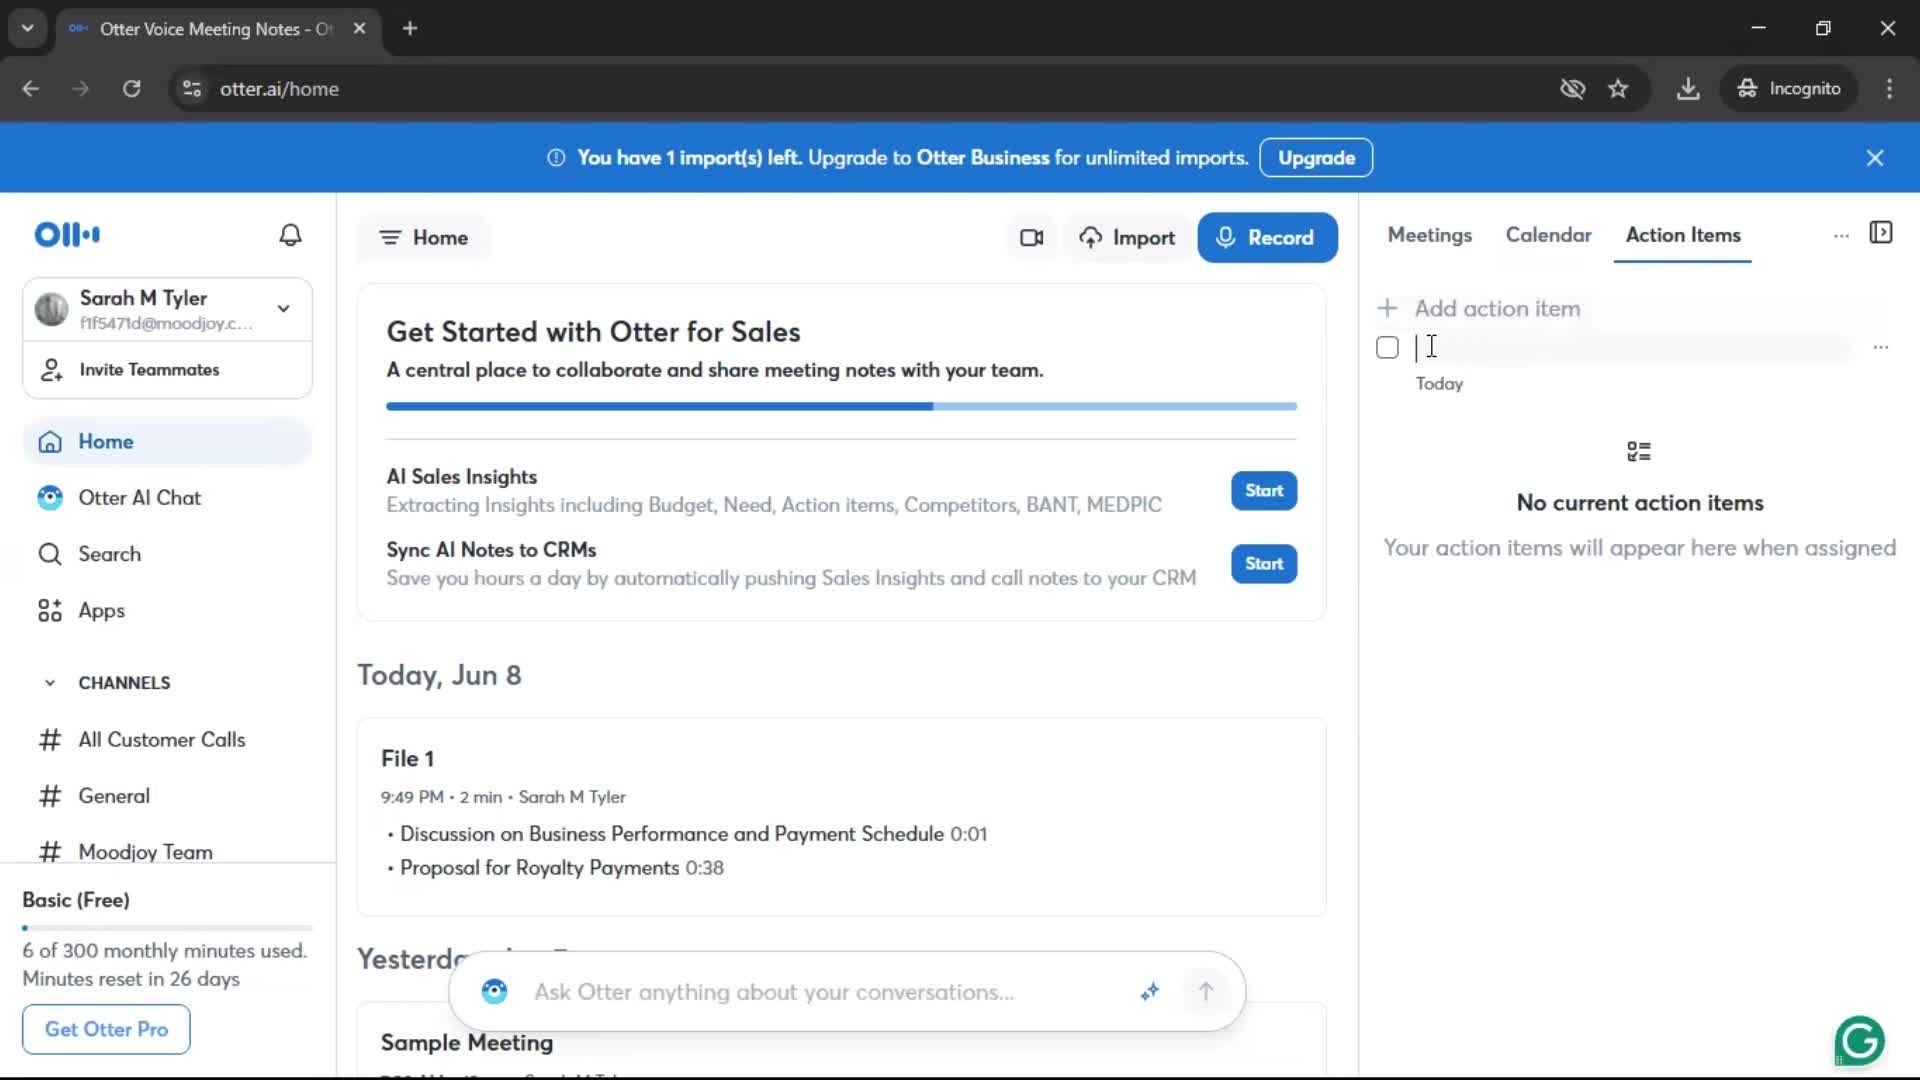Open Search in the sidebar
Viewport: 1920px width, 1080px height.
point(167,554)
